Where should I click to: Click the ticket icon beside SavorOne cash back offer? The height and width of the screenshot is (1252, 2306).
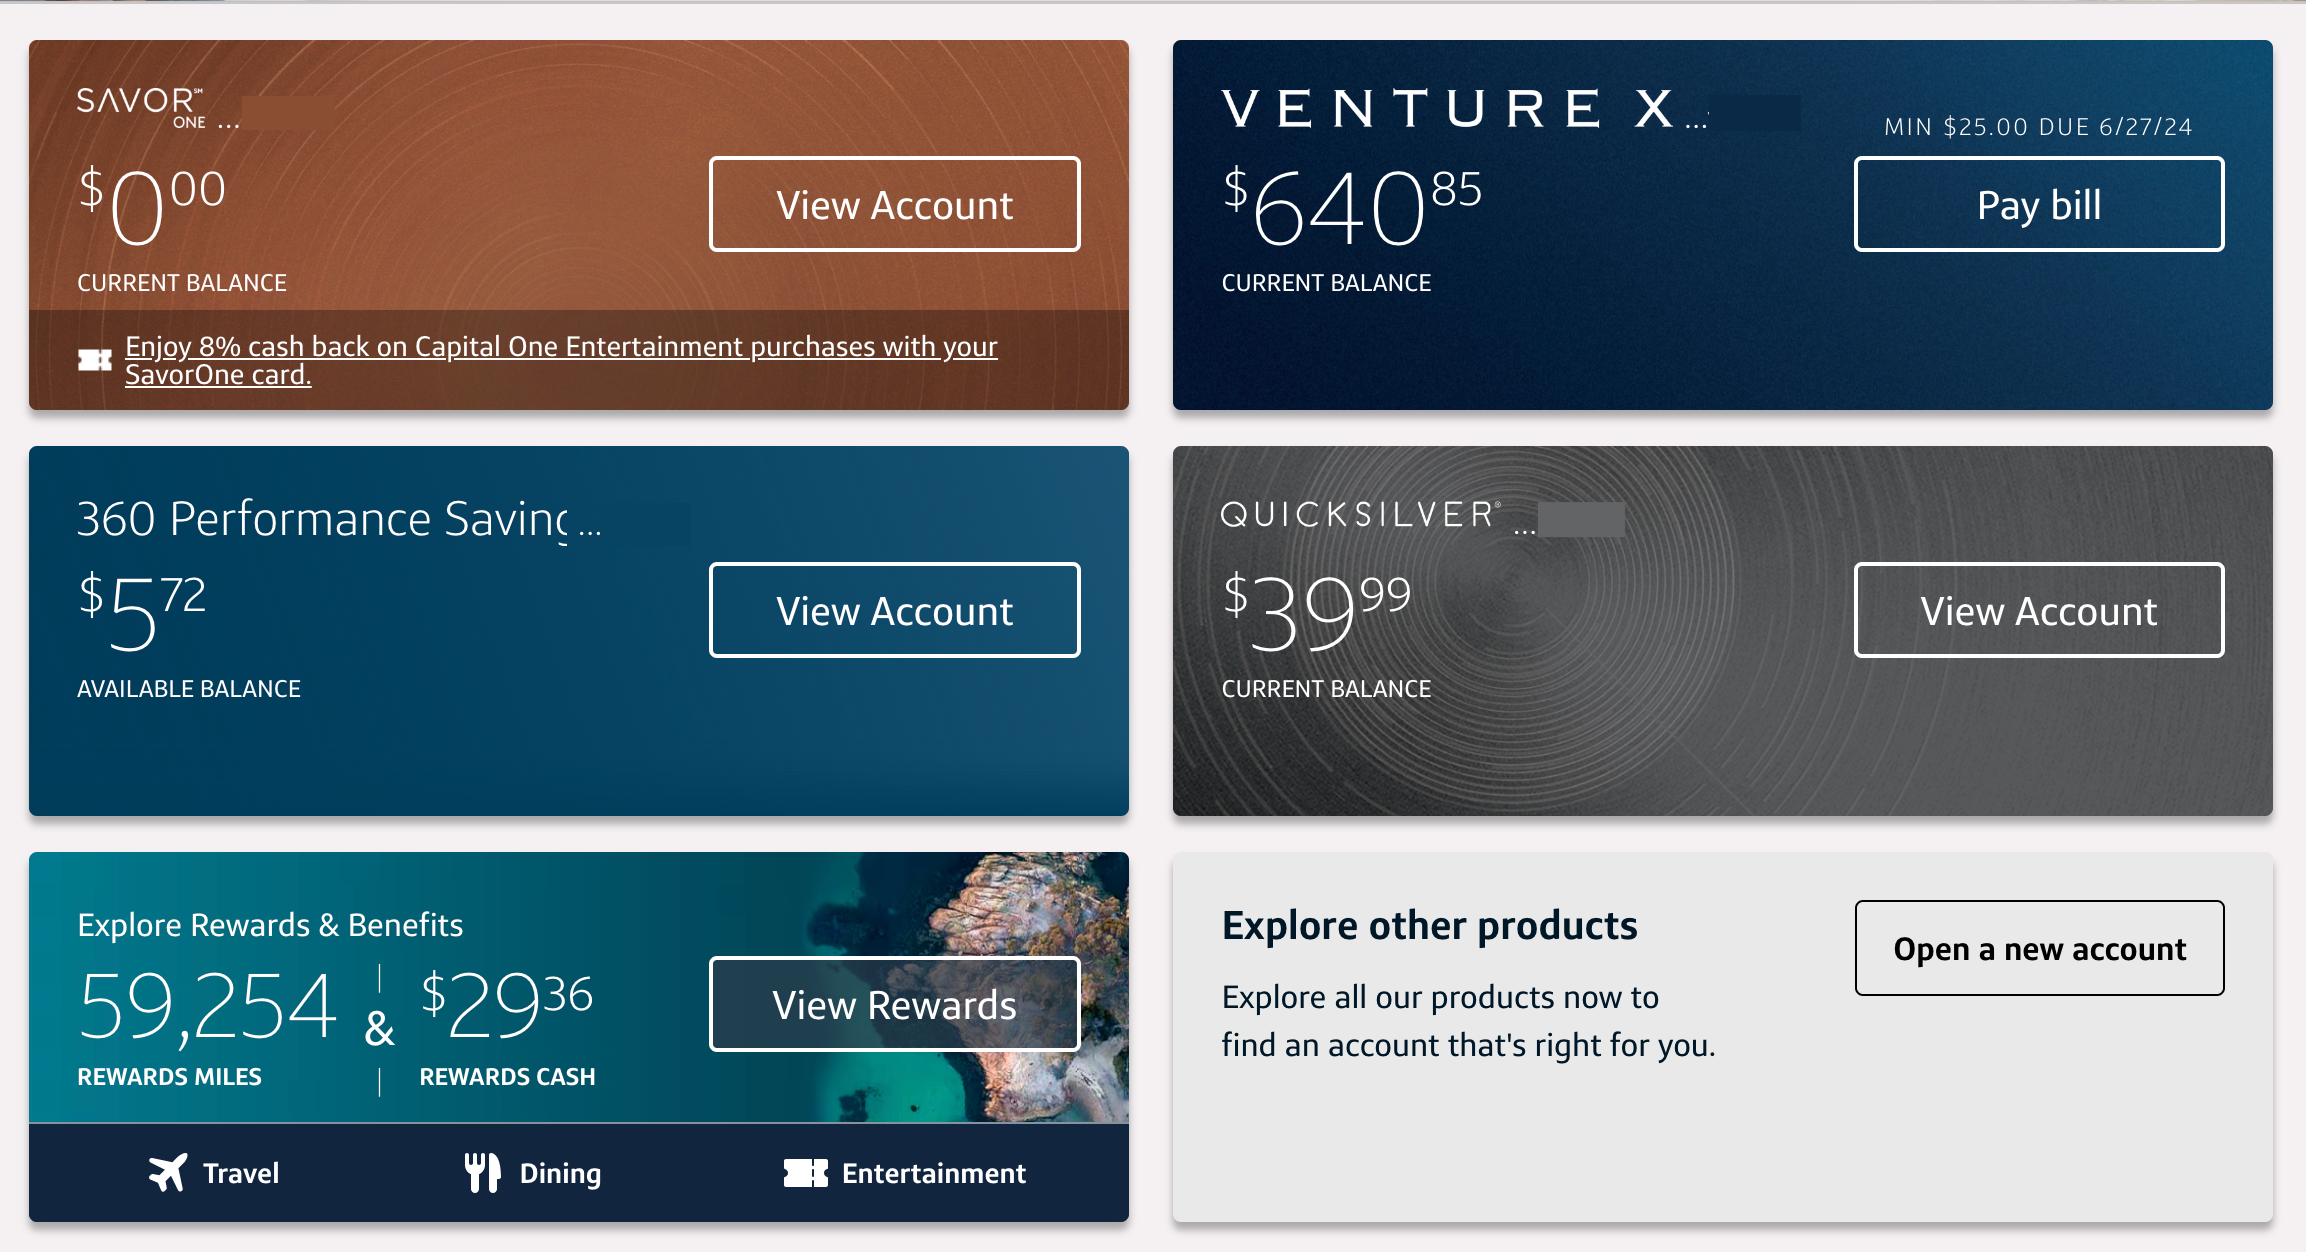click(x=95, y=360)
